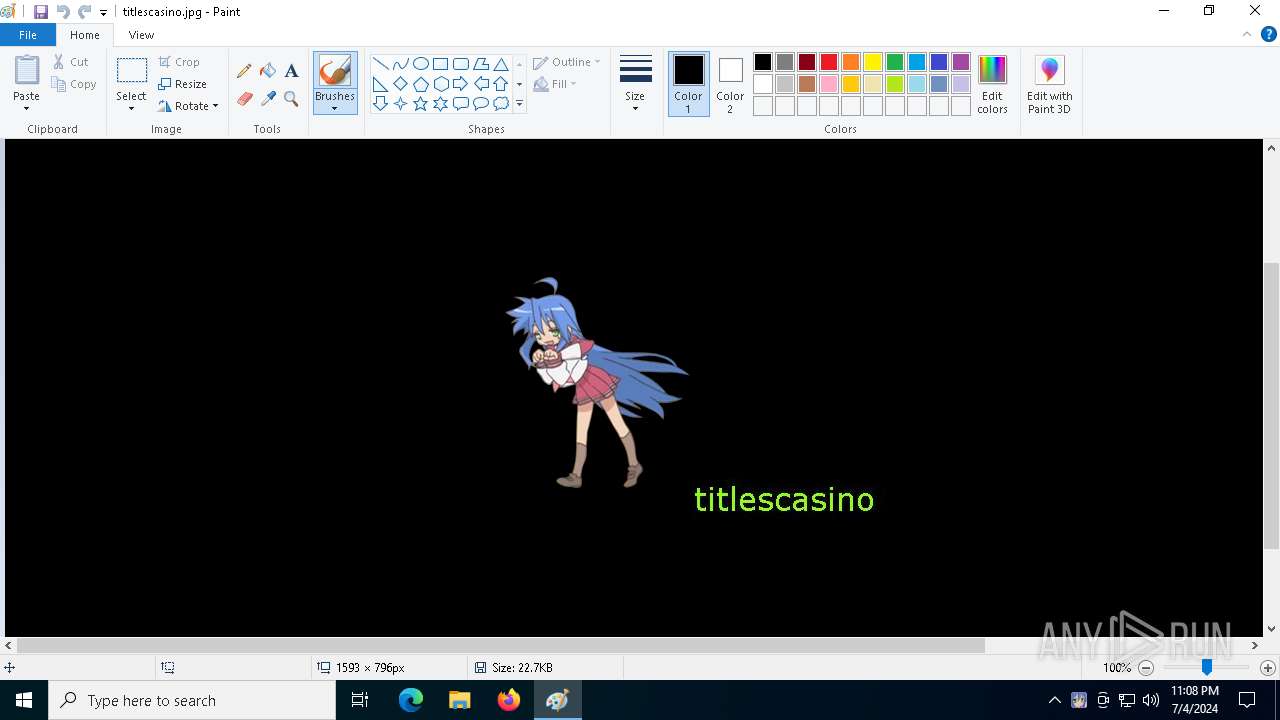Switch to the Home tab
The width and height of the screenshot is (1280, 720).
pos(85,35)
